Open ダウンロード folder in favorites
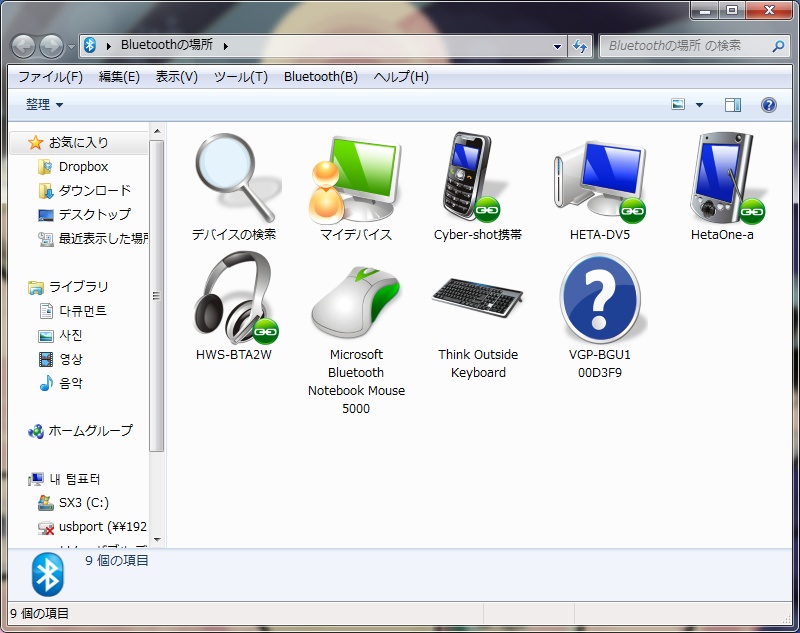 coord(85,191)
